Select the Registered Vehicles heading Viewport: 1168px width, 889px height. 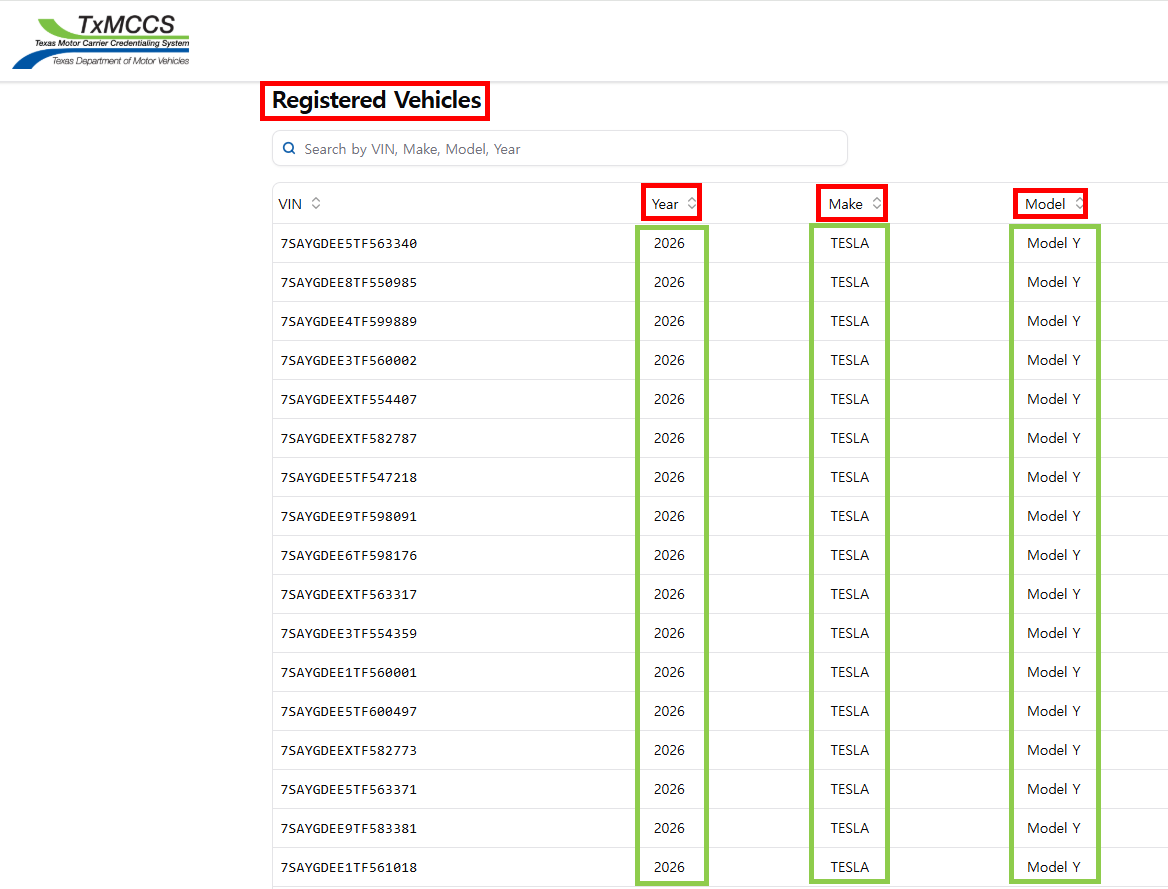pyautogui.click(x=376, y=100)
